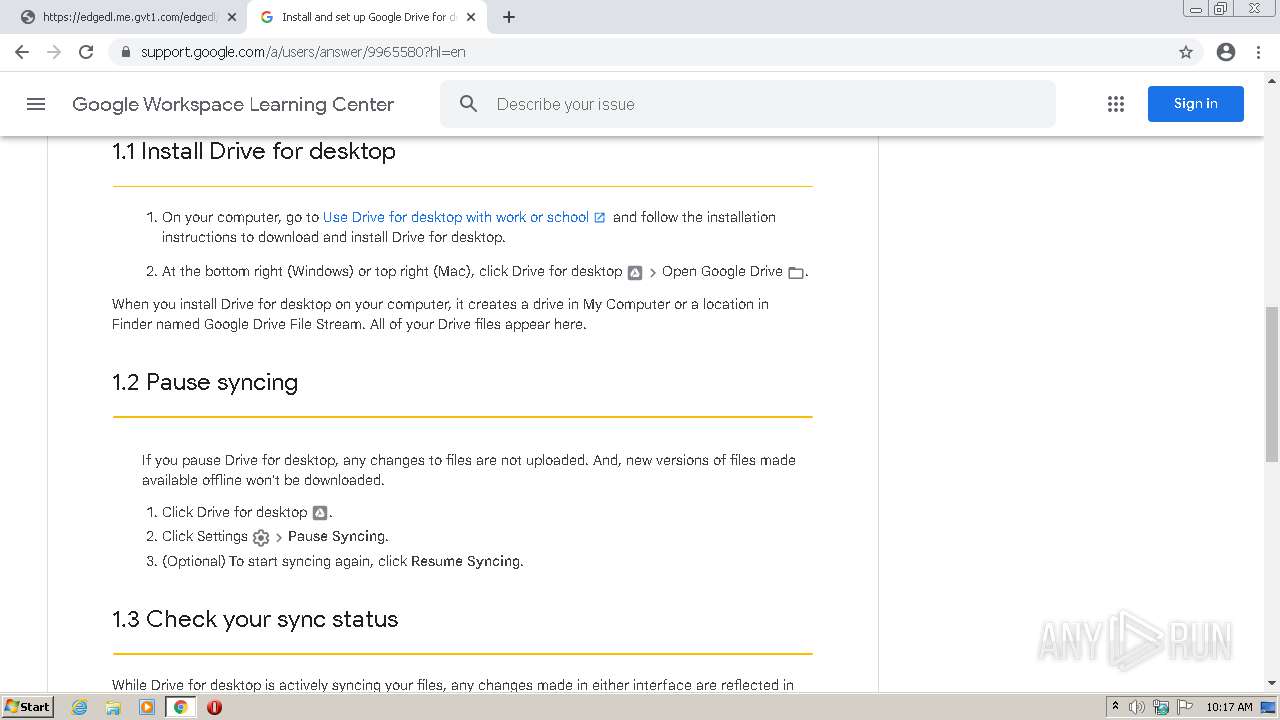The height and width of the screenshot is (720, 1280).
Task: View site info via the lock icon
Action: (x=125, y=52)
